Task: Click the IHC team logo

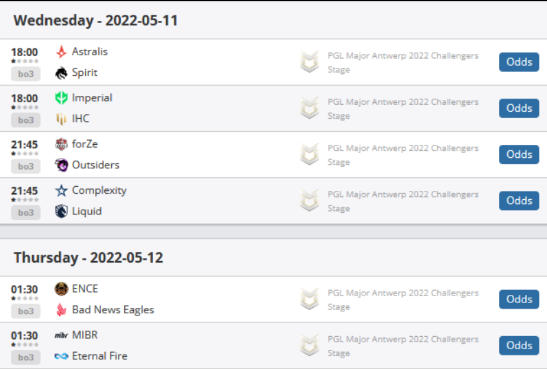Action: coord(61,119)
